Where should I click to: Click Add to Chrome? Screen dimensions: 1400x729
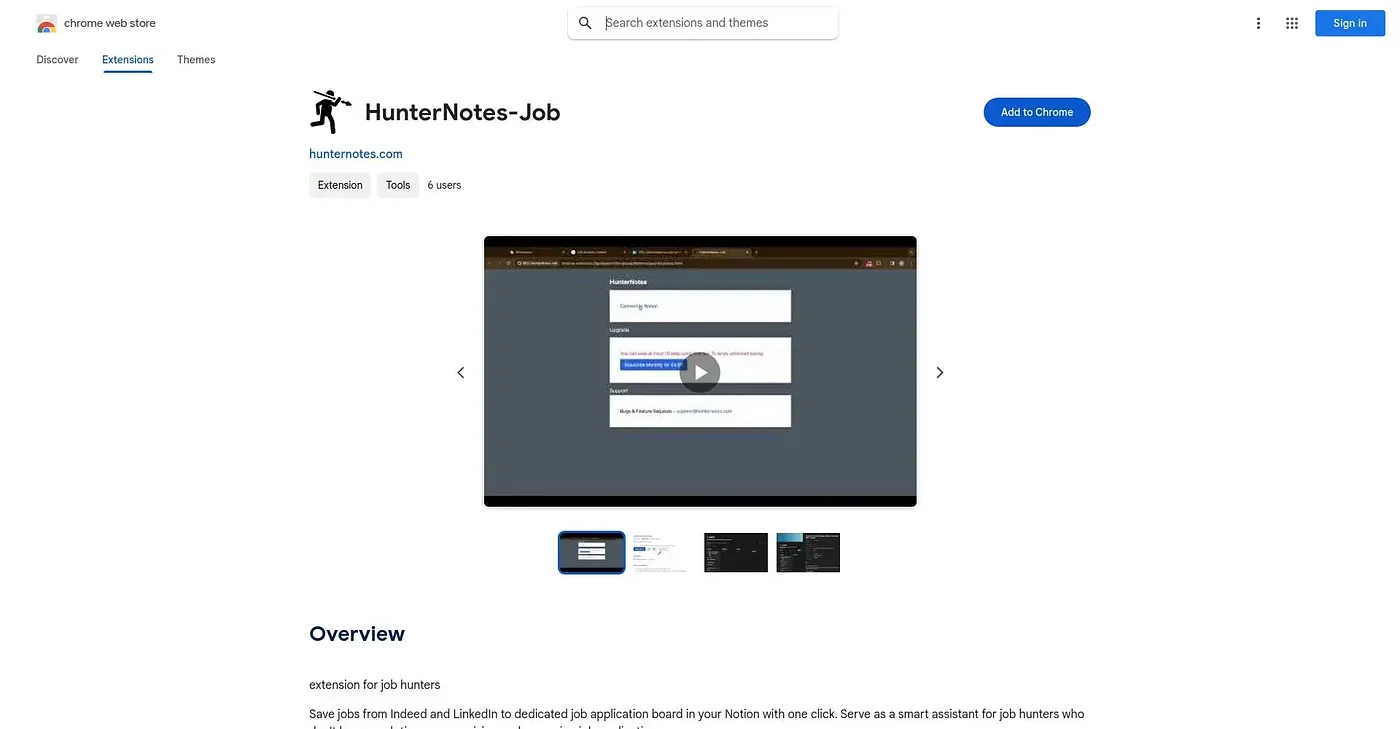click(x=1037, y=112)
